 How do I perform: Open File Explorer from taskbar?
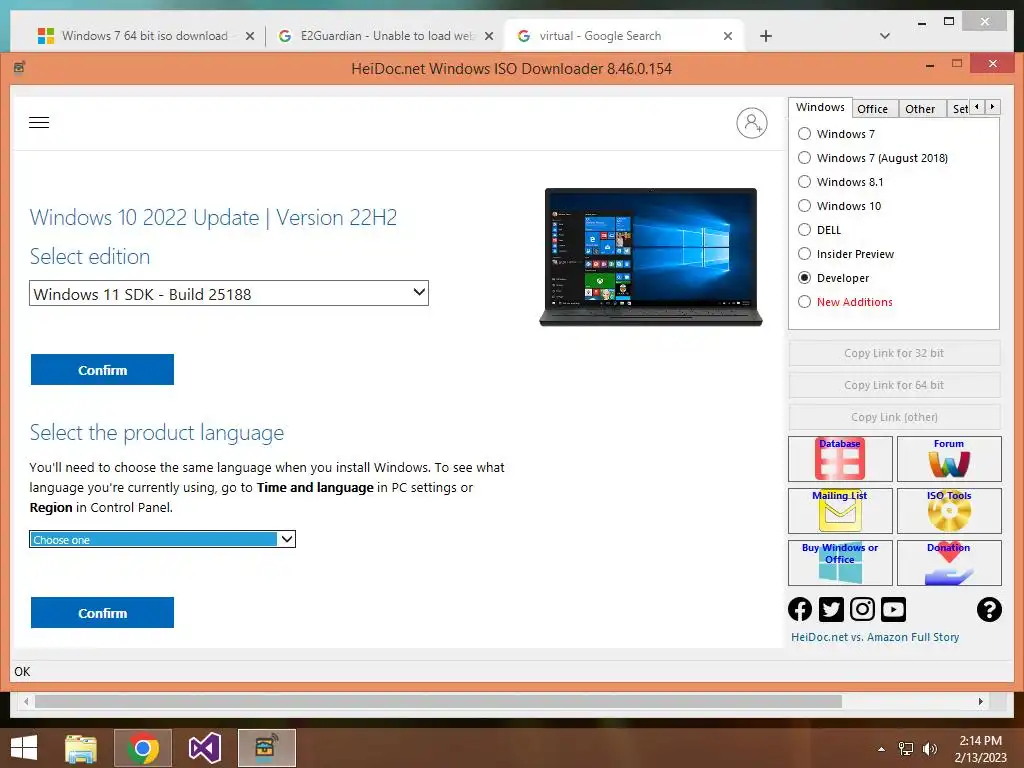81,748
